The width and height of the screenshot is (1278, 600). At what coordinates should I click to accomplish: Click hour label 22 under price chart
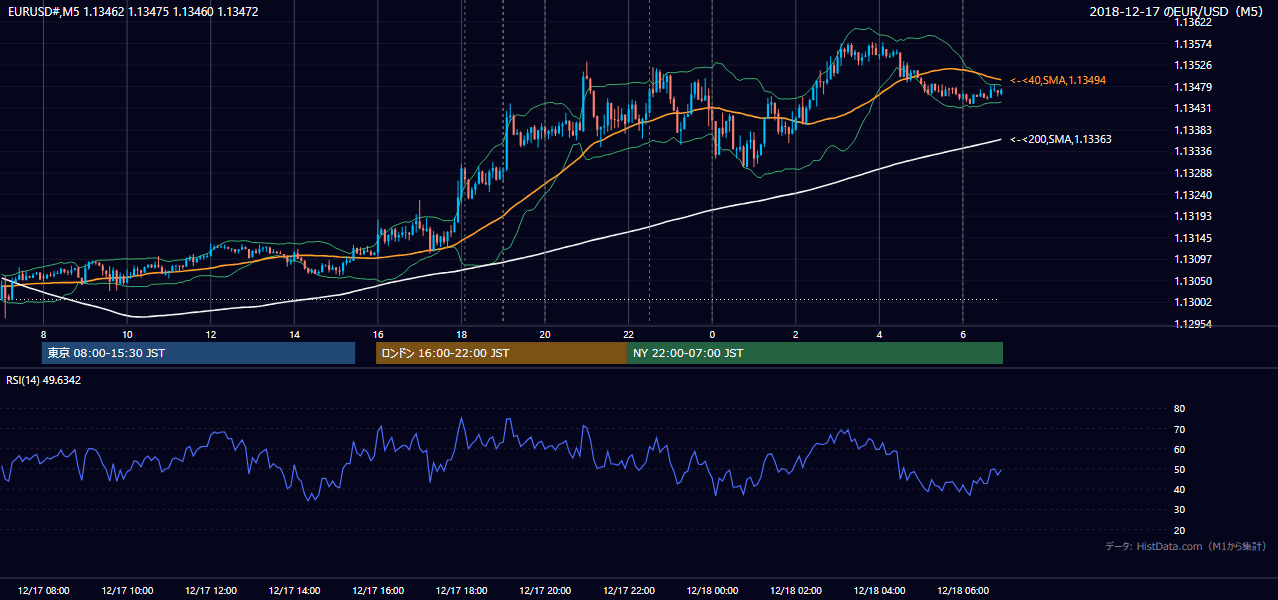tap(629, 334)
